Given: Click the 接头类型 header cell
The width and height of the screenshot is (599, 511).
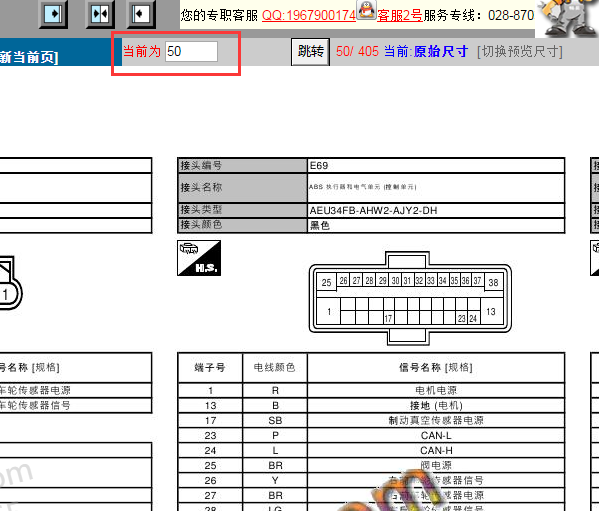Looking at the screenshot, I should (243, 210).
